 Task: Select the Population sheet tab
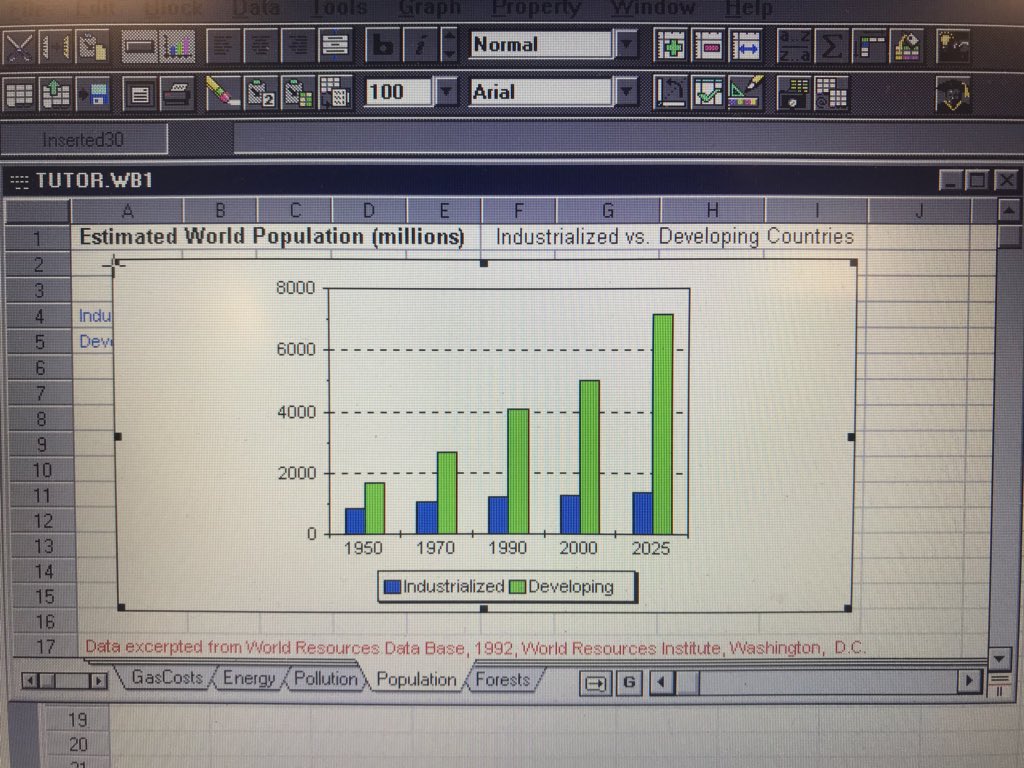[416, 680]
